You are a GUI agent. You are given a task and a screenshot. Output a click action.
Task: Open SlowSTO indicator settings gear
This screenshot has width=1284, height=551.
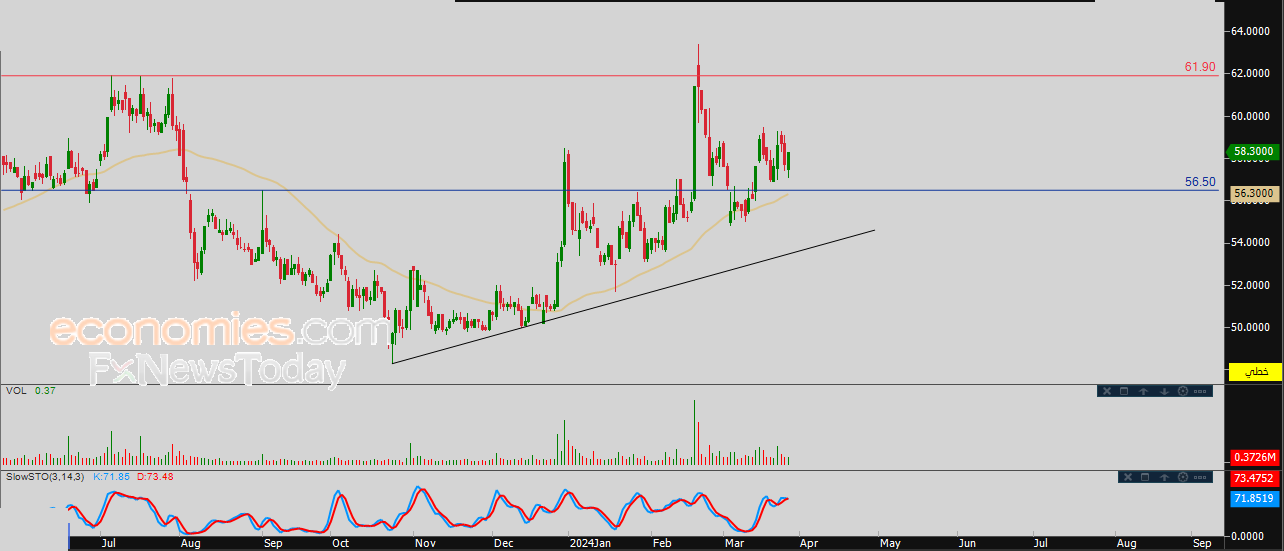(1183, 477)
